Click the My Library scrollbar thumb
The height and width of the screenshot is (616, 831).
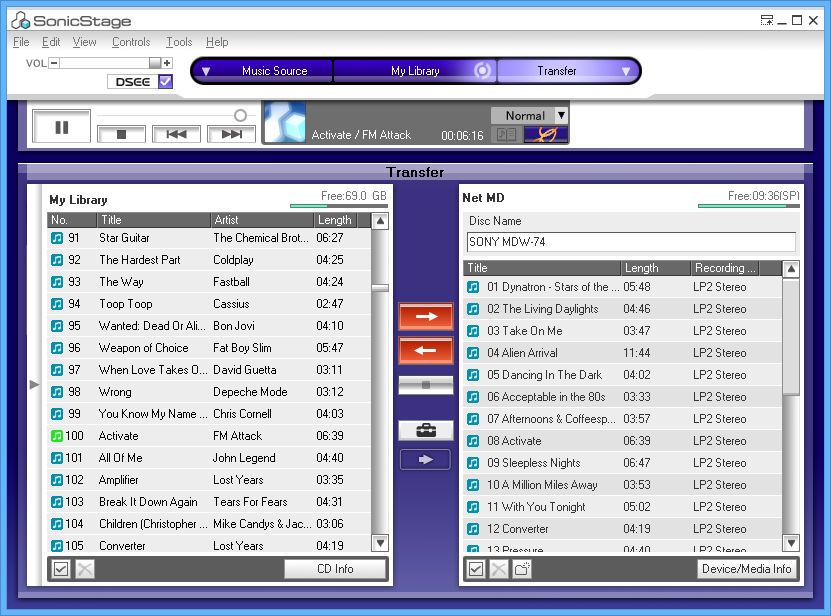click(380, 288)
